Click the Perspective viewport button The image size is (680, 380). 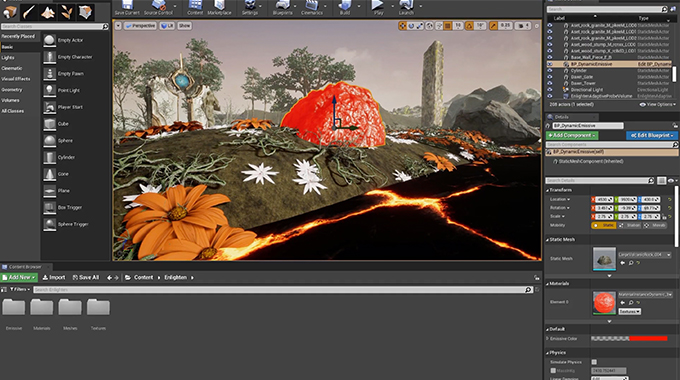[140, 26]
